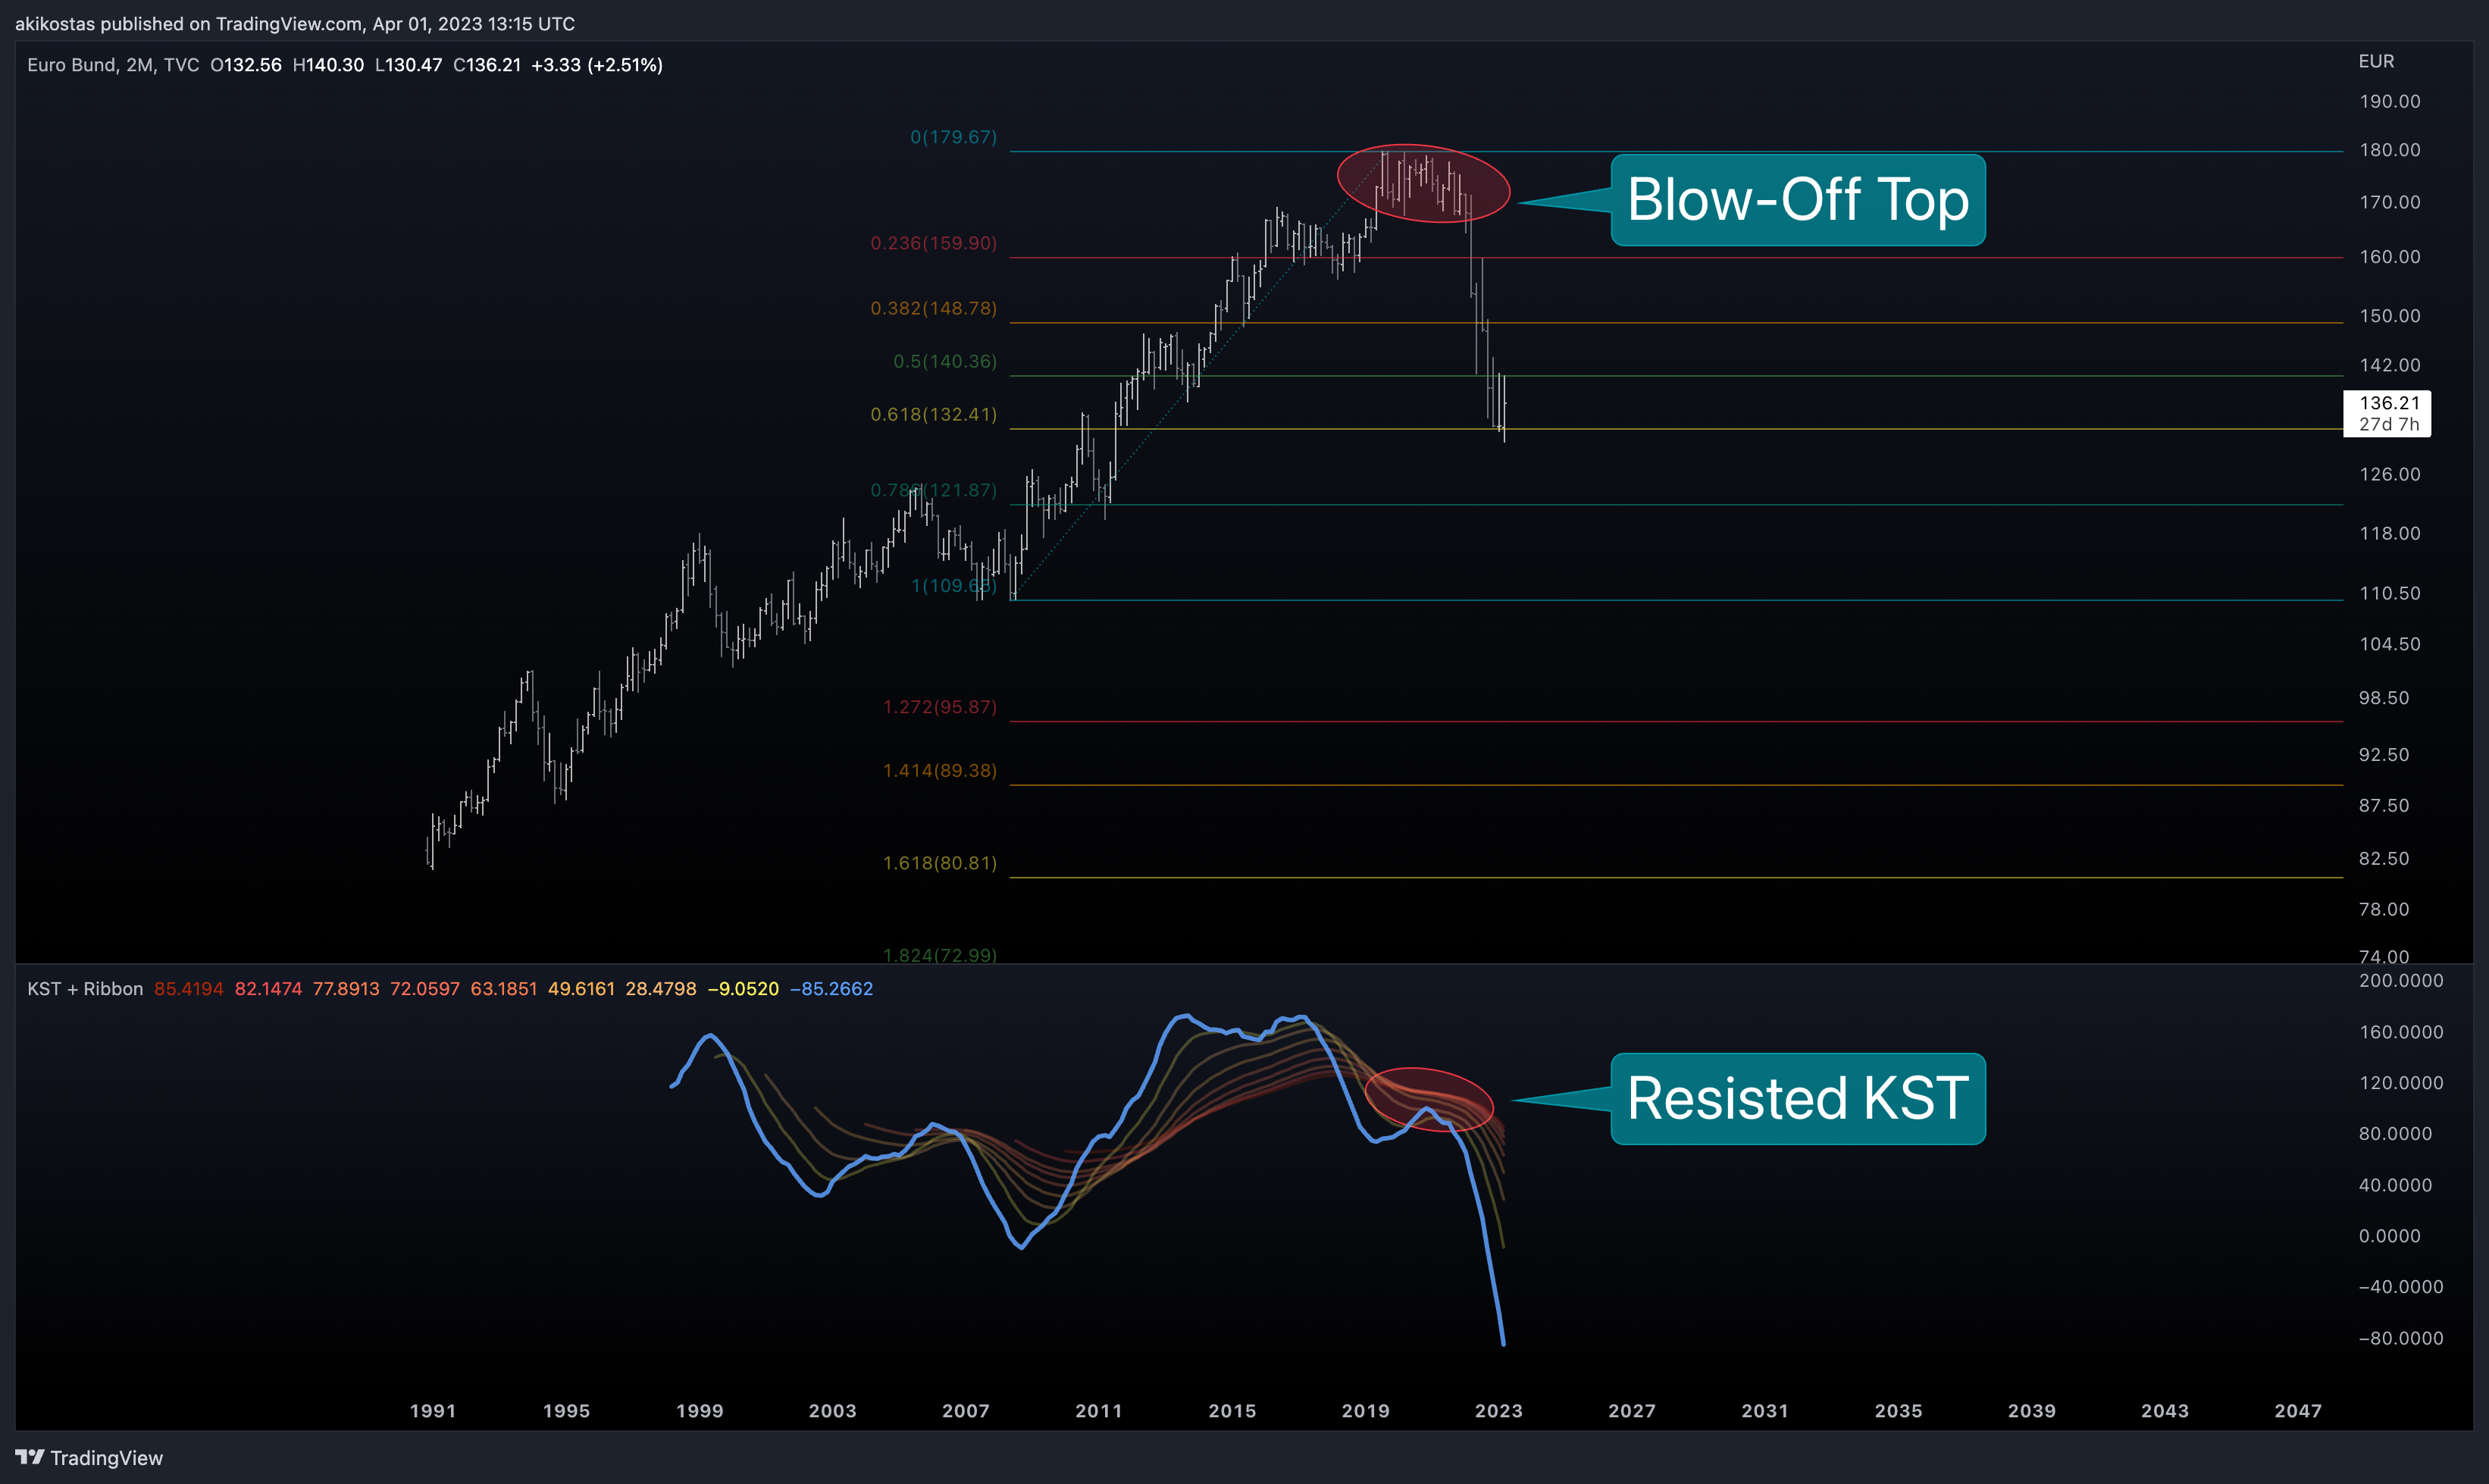
Task: Click the blue KST value −85.2662
Action: tap(831, 989)
